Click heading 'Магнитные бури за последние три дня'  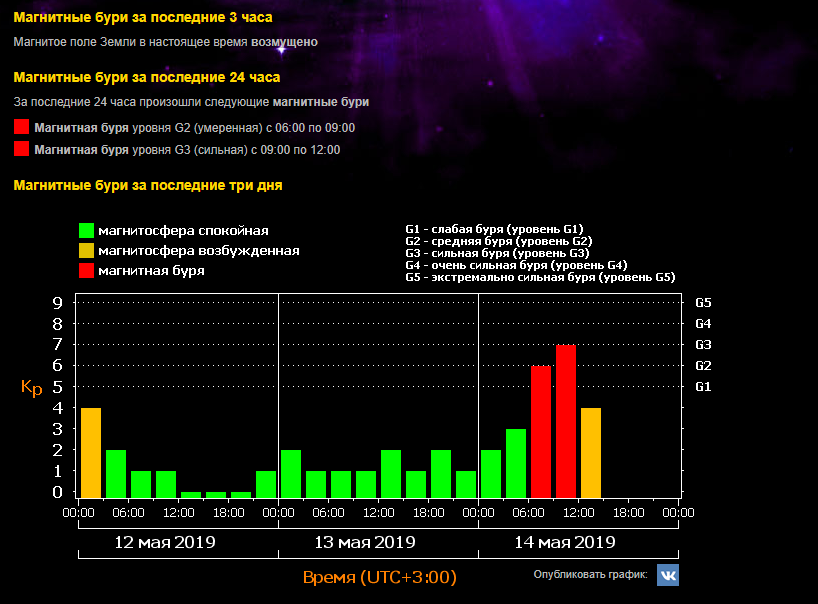click(x=148, y=185)
